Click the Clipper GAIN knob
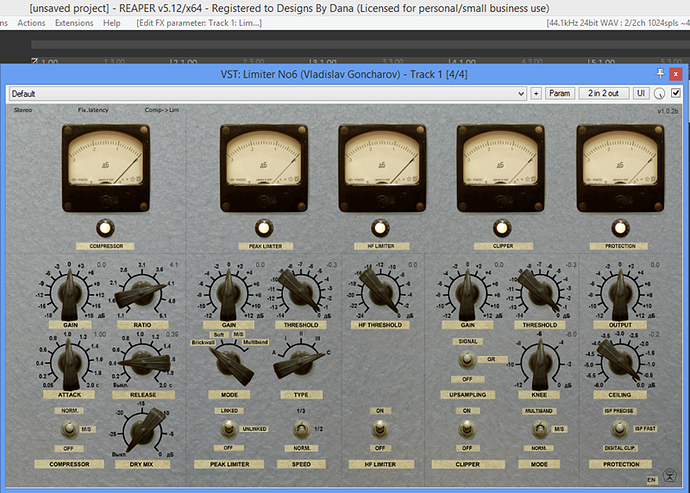The height and width of the screenshot is (493, 690). 467,294
